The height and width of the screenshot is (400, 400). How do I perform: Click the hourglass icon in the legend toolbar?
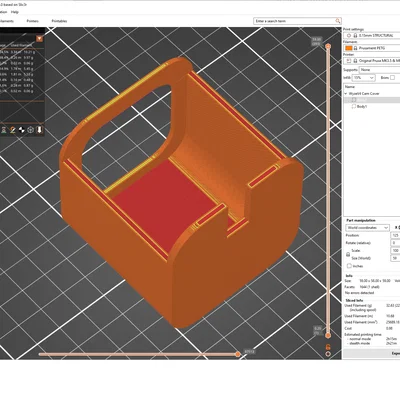4,130
